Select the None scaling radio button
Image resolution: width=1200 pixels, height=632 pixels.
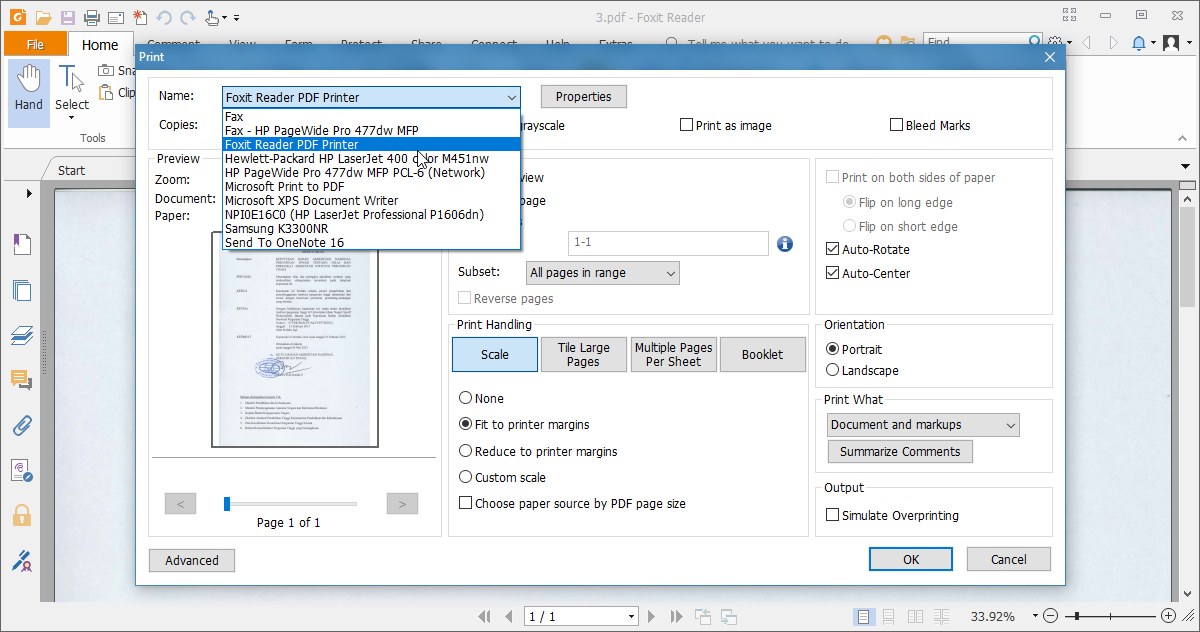pyautogui.click(x=466, y=398)
